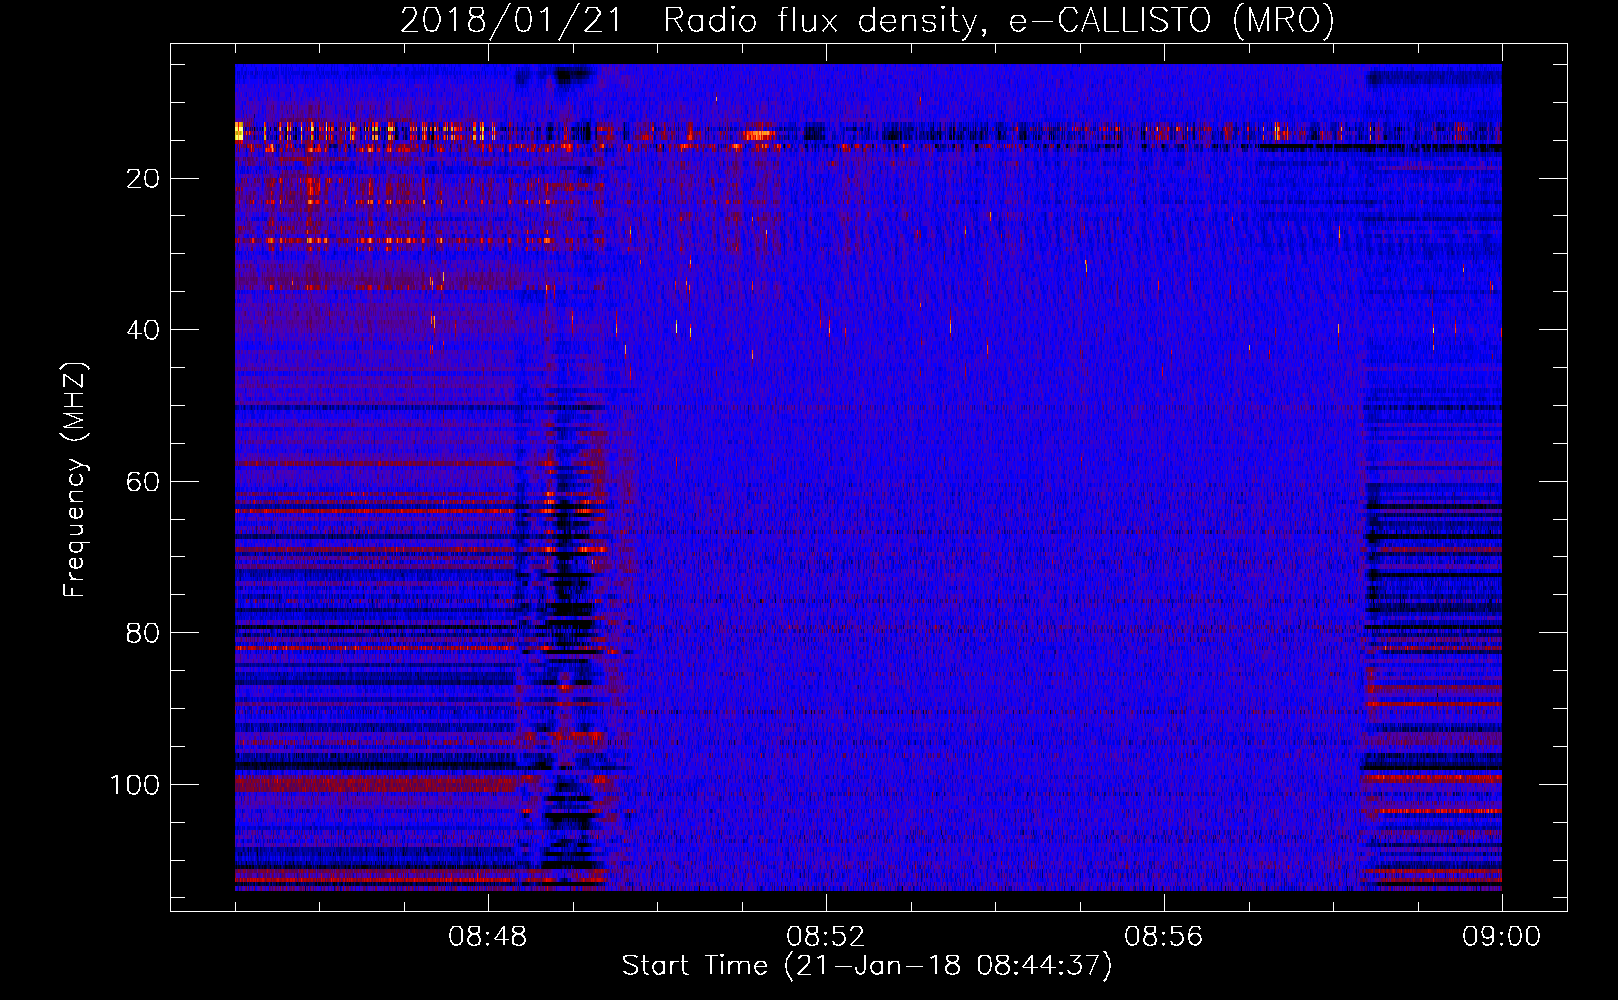Click the 80 MHz frequency tick label
The width and height of the screenshot is (1618, 1000).
[x=144, y=633]
